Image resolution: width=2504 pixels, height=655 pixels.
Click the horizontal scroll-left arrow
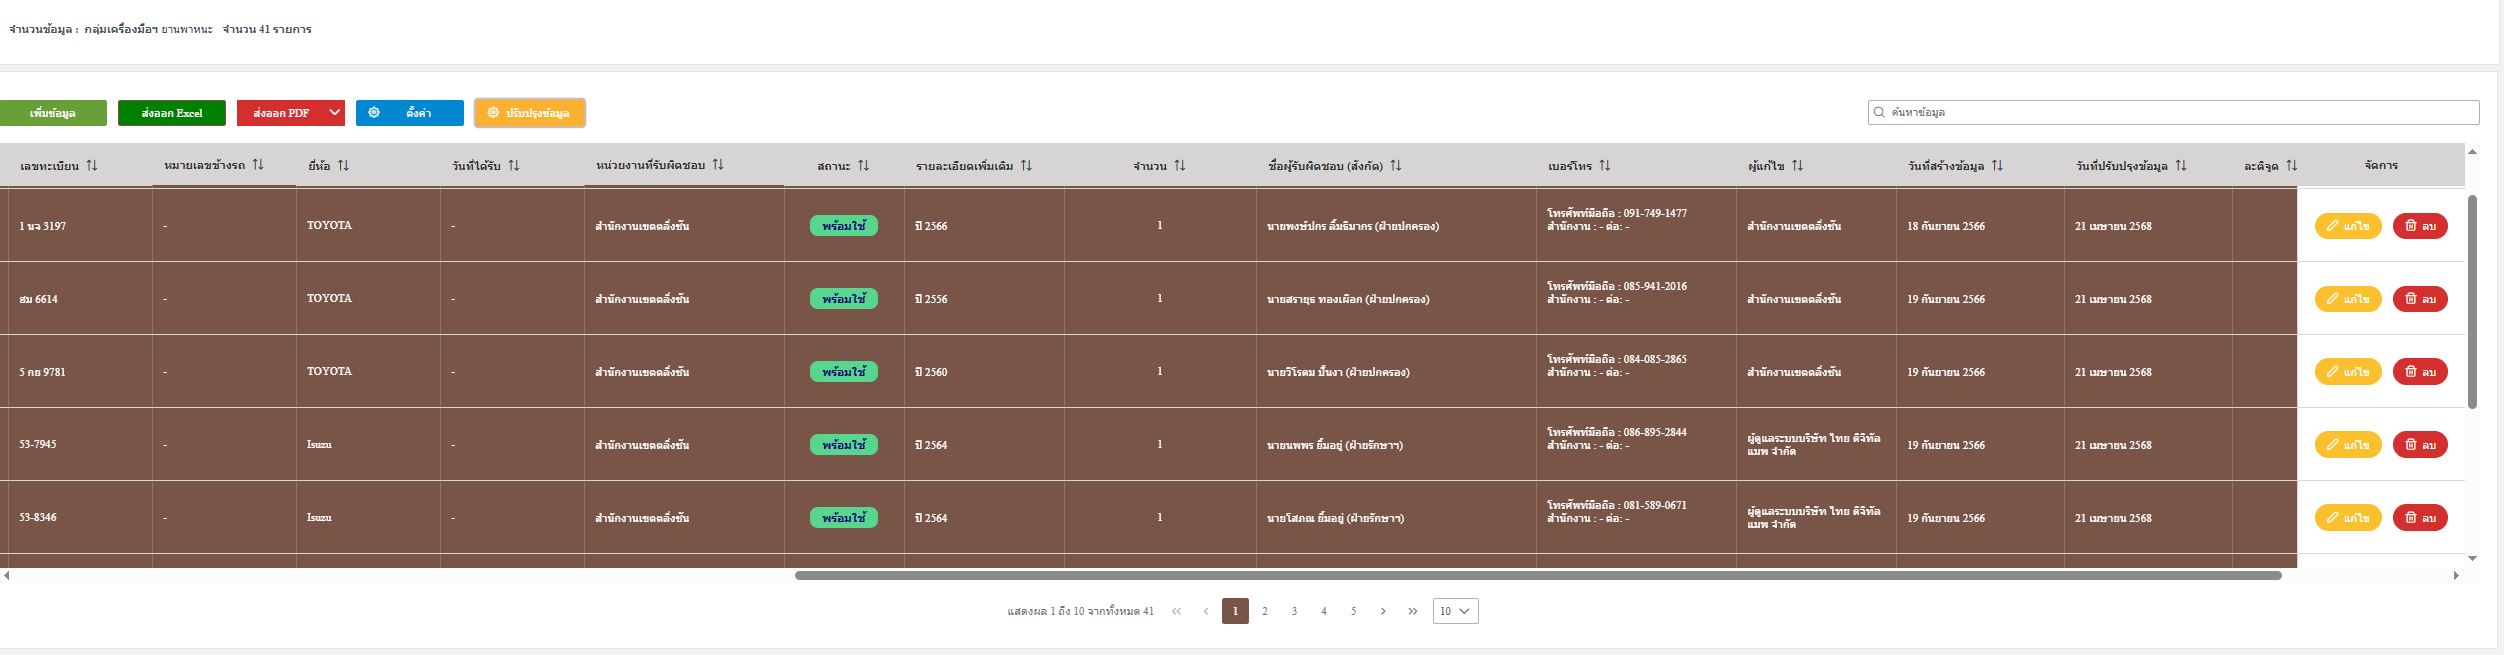pos(7,575)
